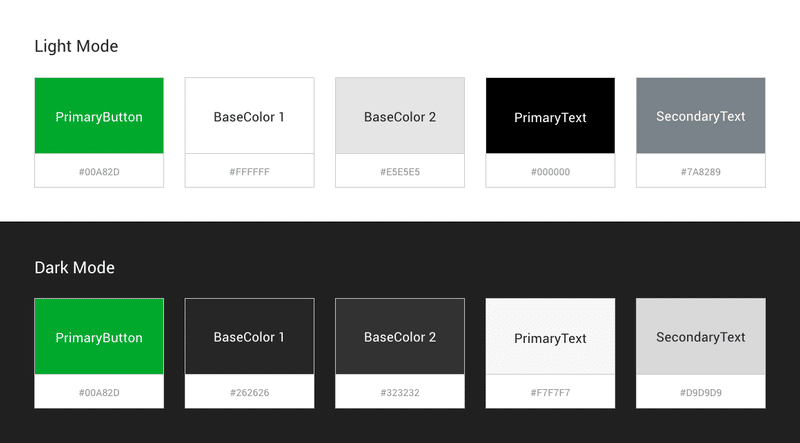Click the #323232 hex code label
This screenshot has width=800, height=443.
click(x=400, y=392)
